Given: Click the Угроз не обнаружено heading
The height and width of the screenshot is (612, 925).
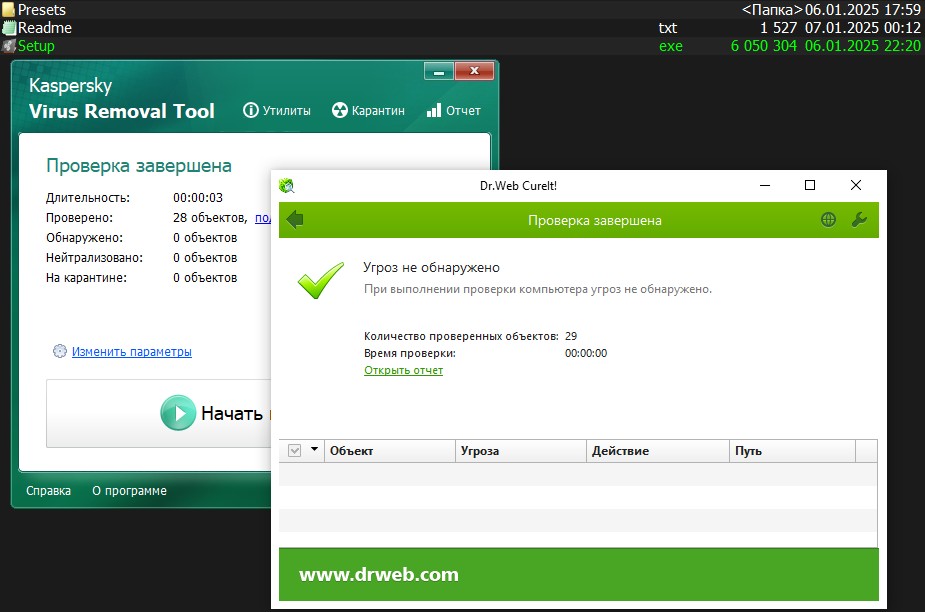Looking at the screenshot, I should coord(431,267).
